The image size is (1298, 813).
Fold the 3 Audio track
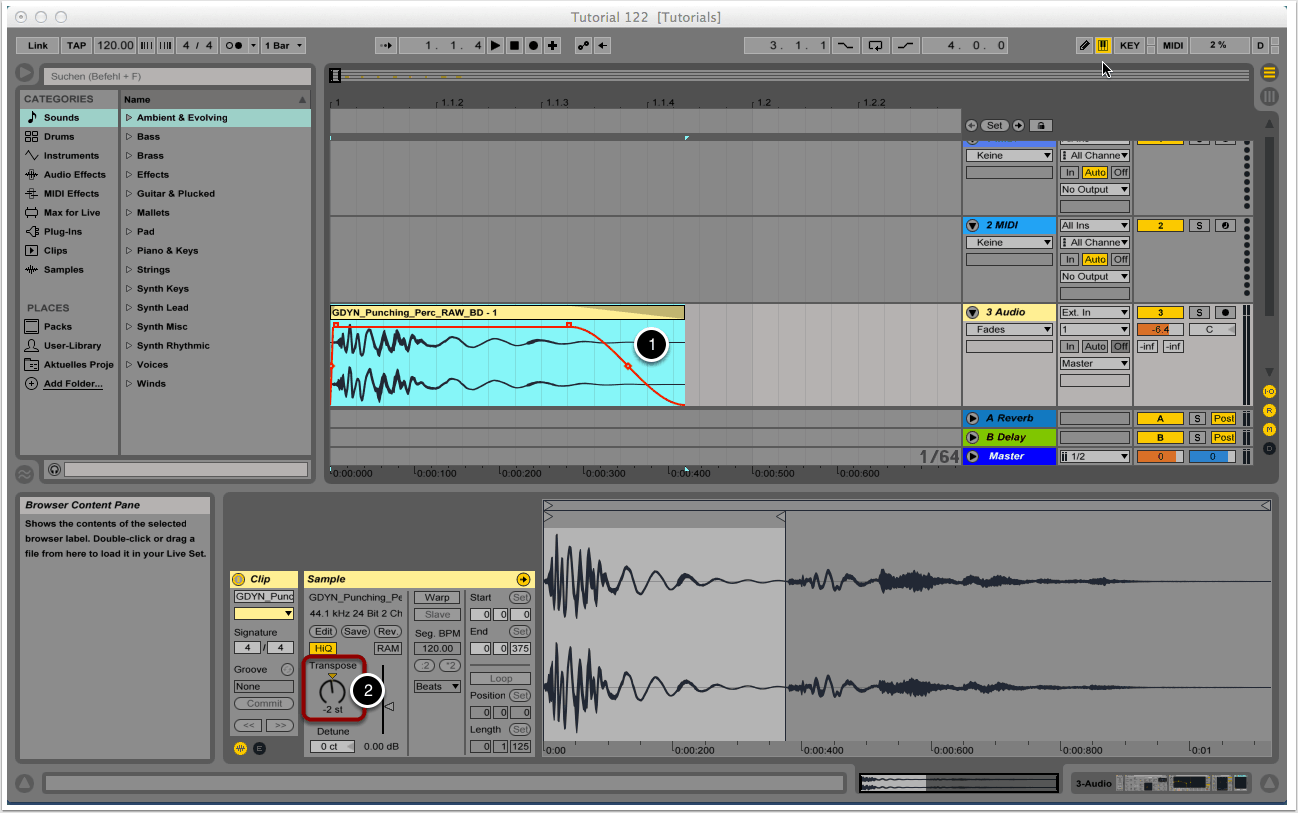tap(972, 312)
